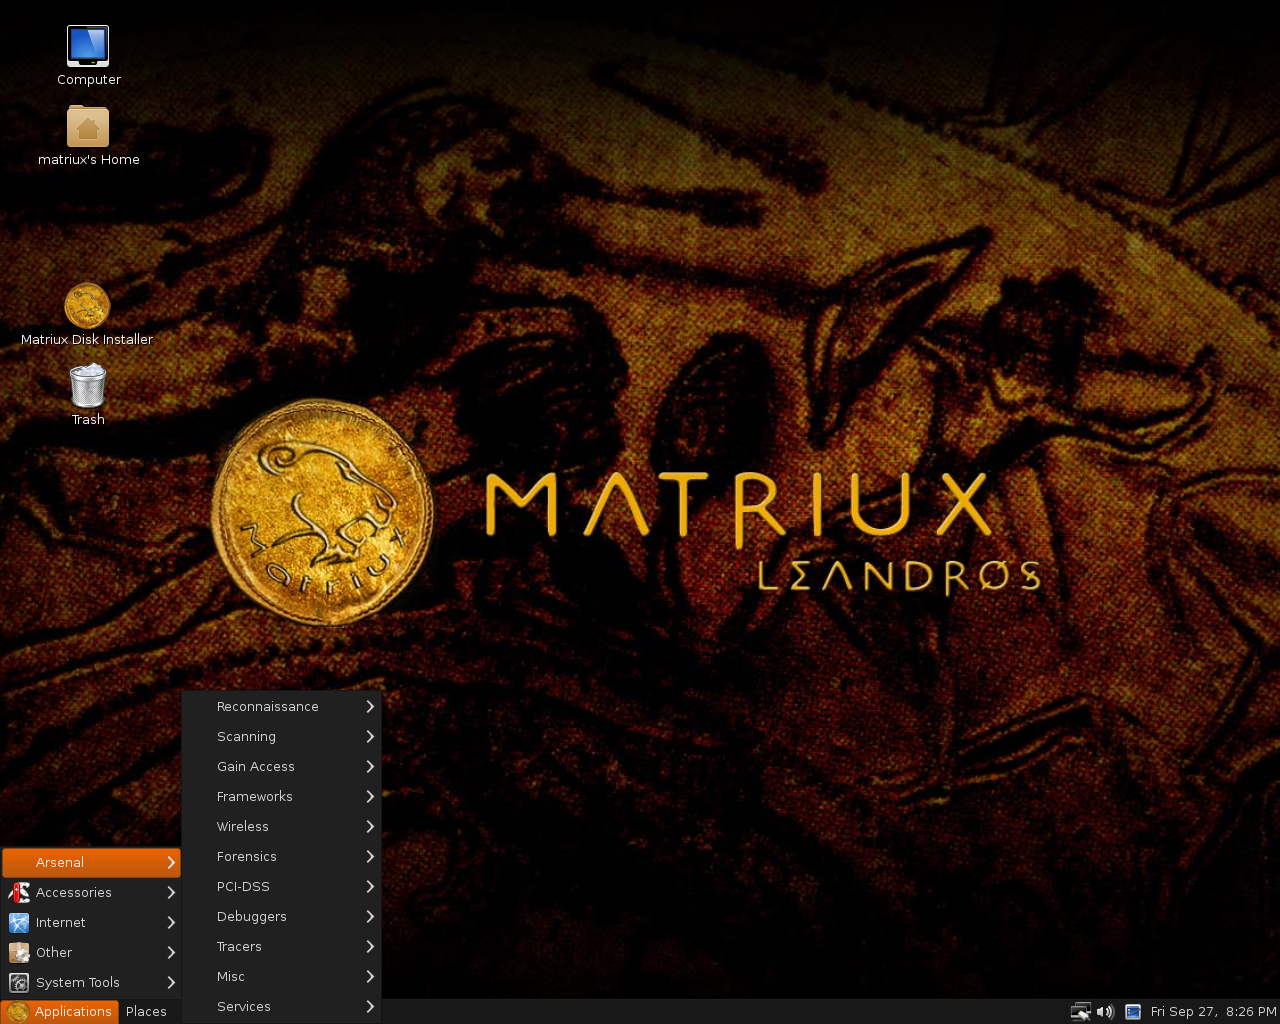Select the highlighted Arsenal menu entry

click(91, 862)
